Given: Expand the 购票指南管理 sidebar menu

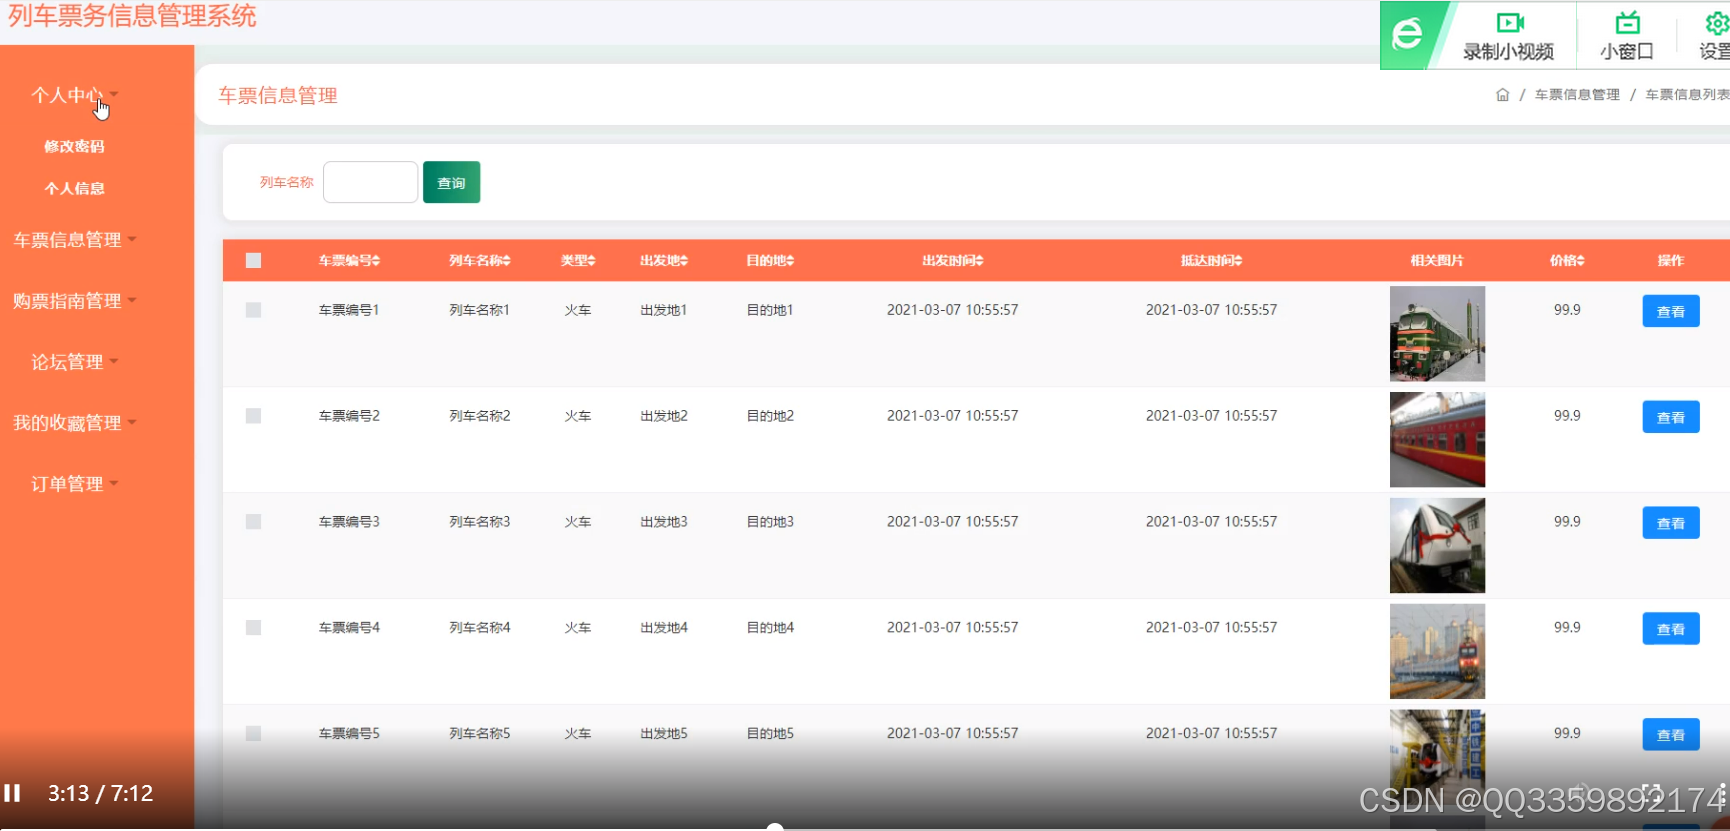Looking at the screenshot, I should click(75, 301).
